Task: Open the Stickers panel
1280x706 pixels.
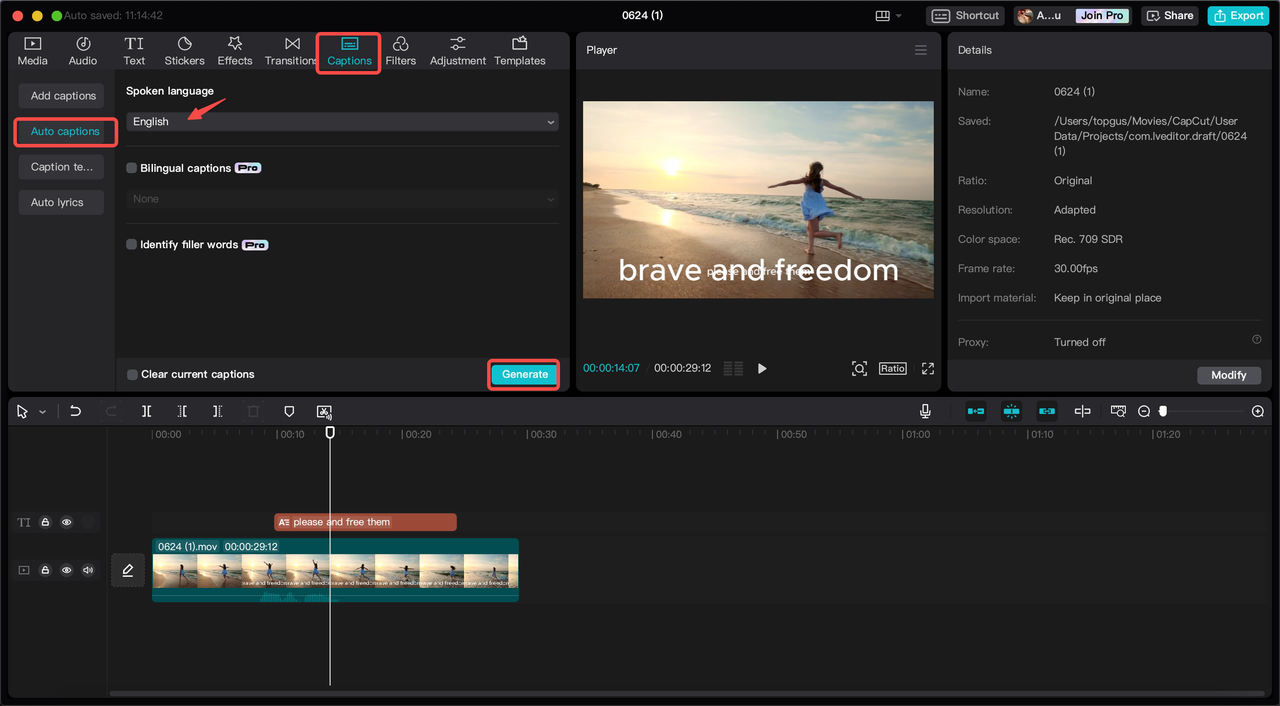Action: (184, 51)
